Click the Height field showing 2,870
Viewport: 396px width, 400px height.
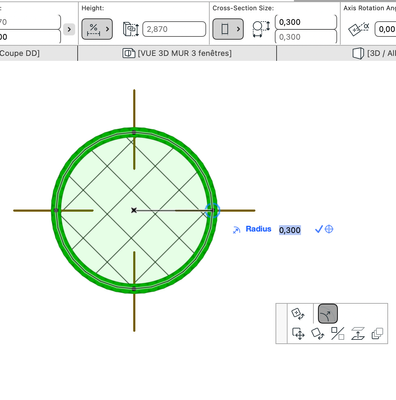(174, 29)
